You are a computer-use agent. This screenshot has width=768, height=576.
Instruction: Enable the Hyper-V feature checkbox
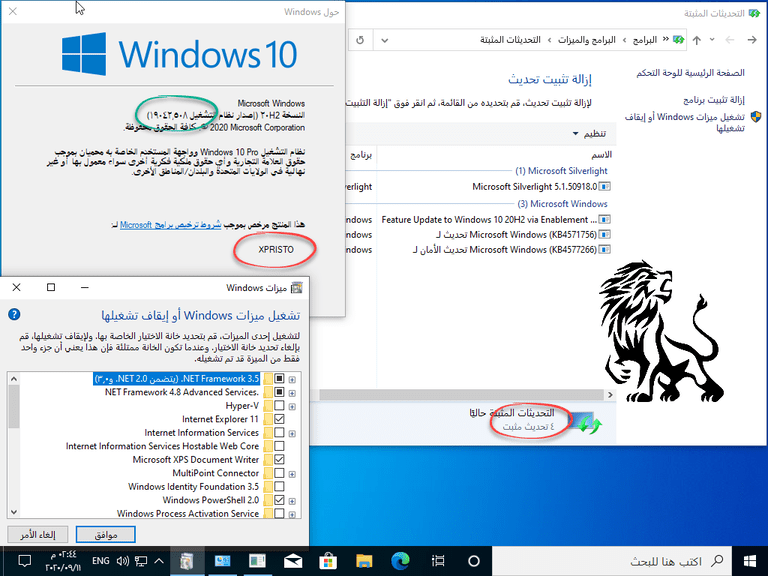click(279, 406)
